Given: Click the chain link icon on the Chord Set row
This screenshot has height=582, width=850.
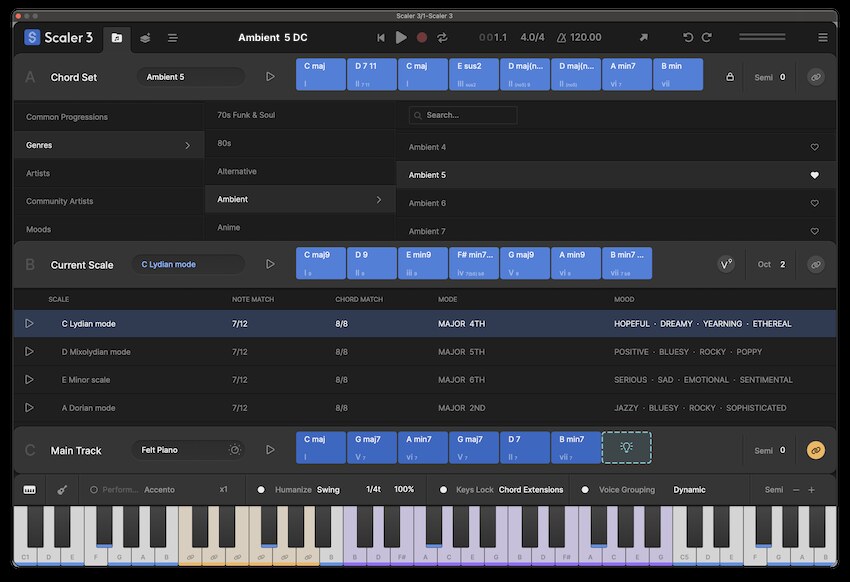Looking at the screenshot, I should click(815, 75).
